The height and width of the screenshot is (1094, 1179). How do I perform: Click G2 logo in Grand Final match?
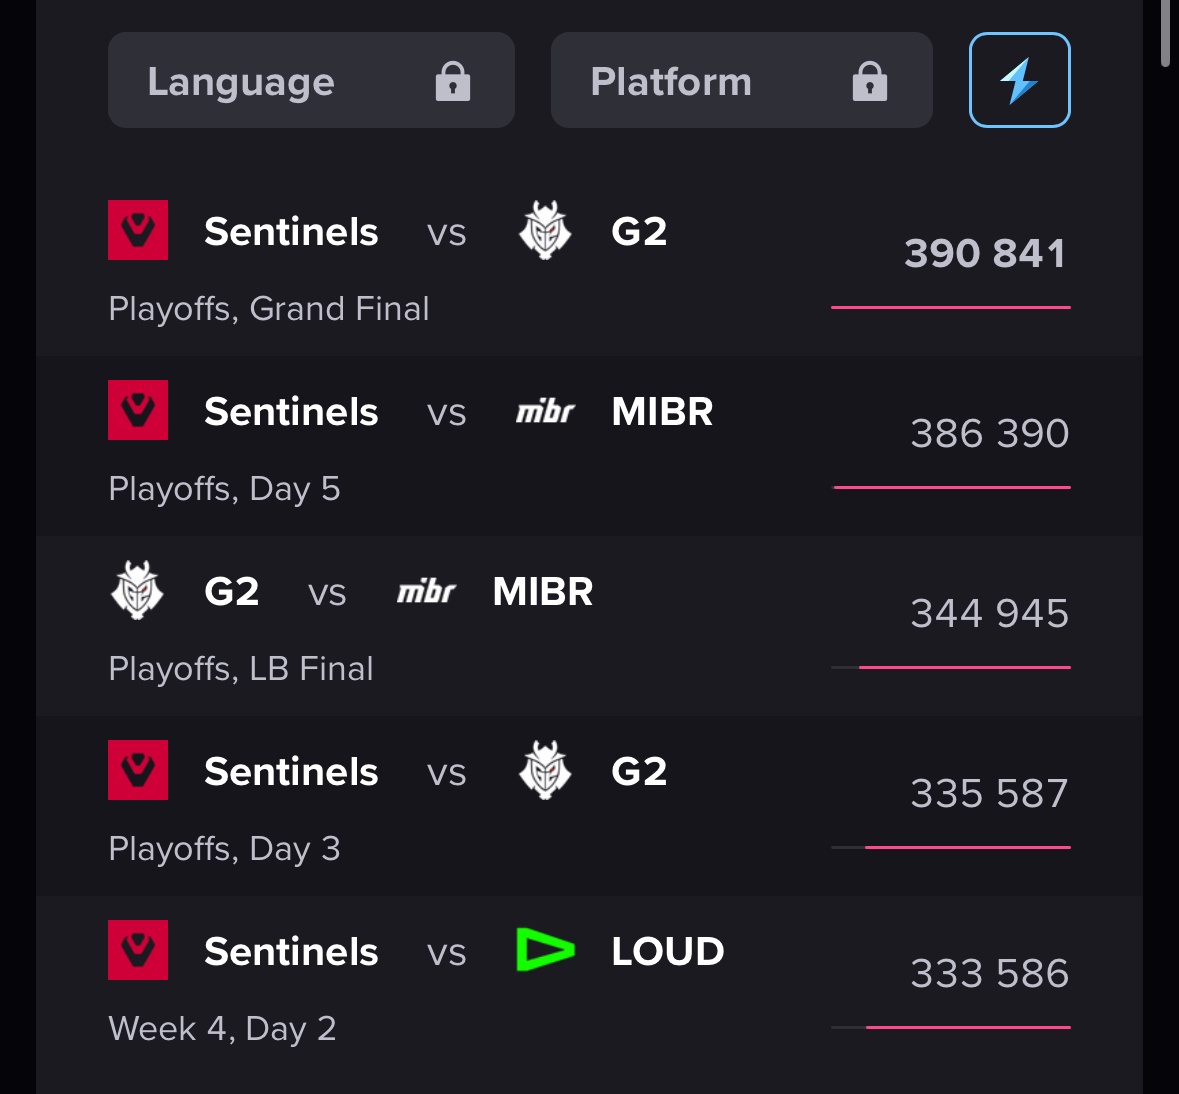[x=545, y=230]
